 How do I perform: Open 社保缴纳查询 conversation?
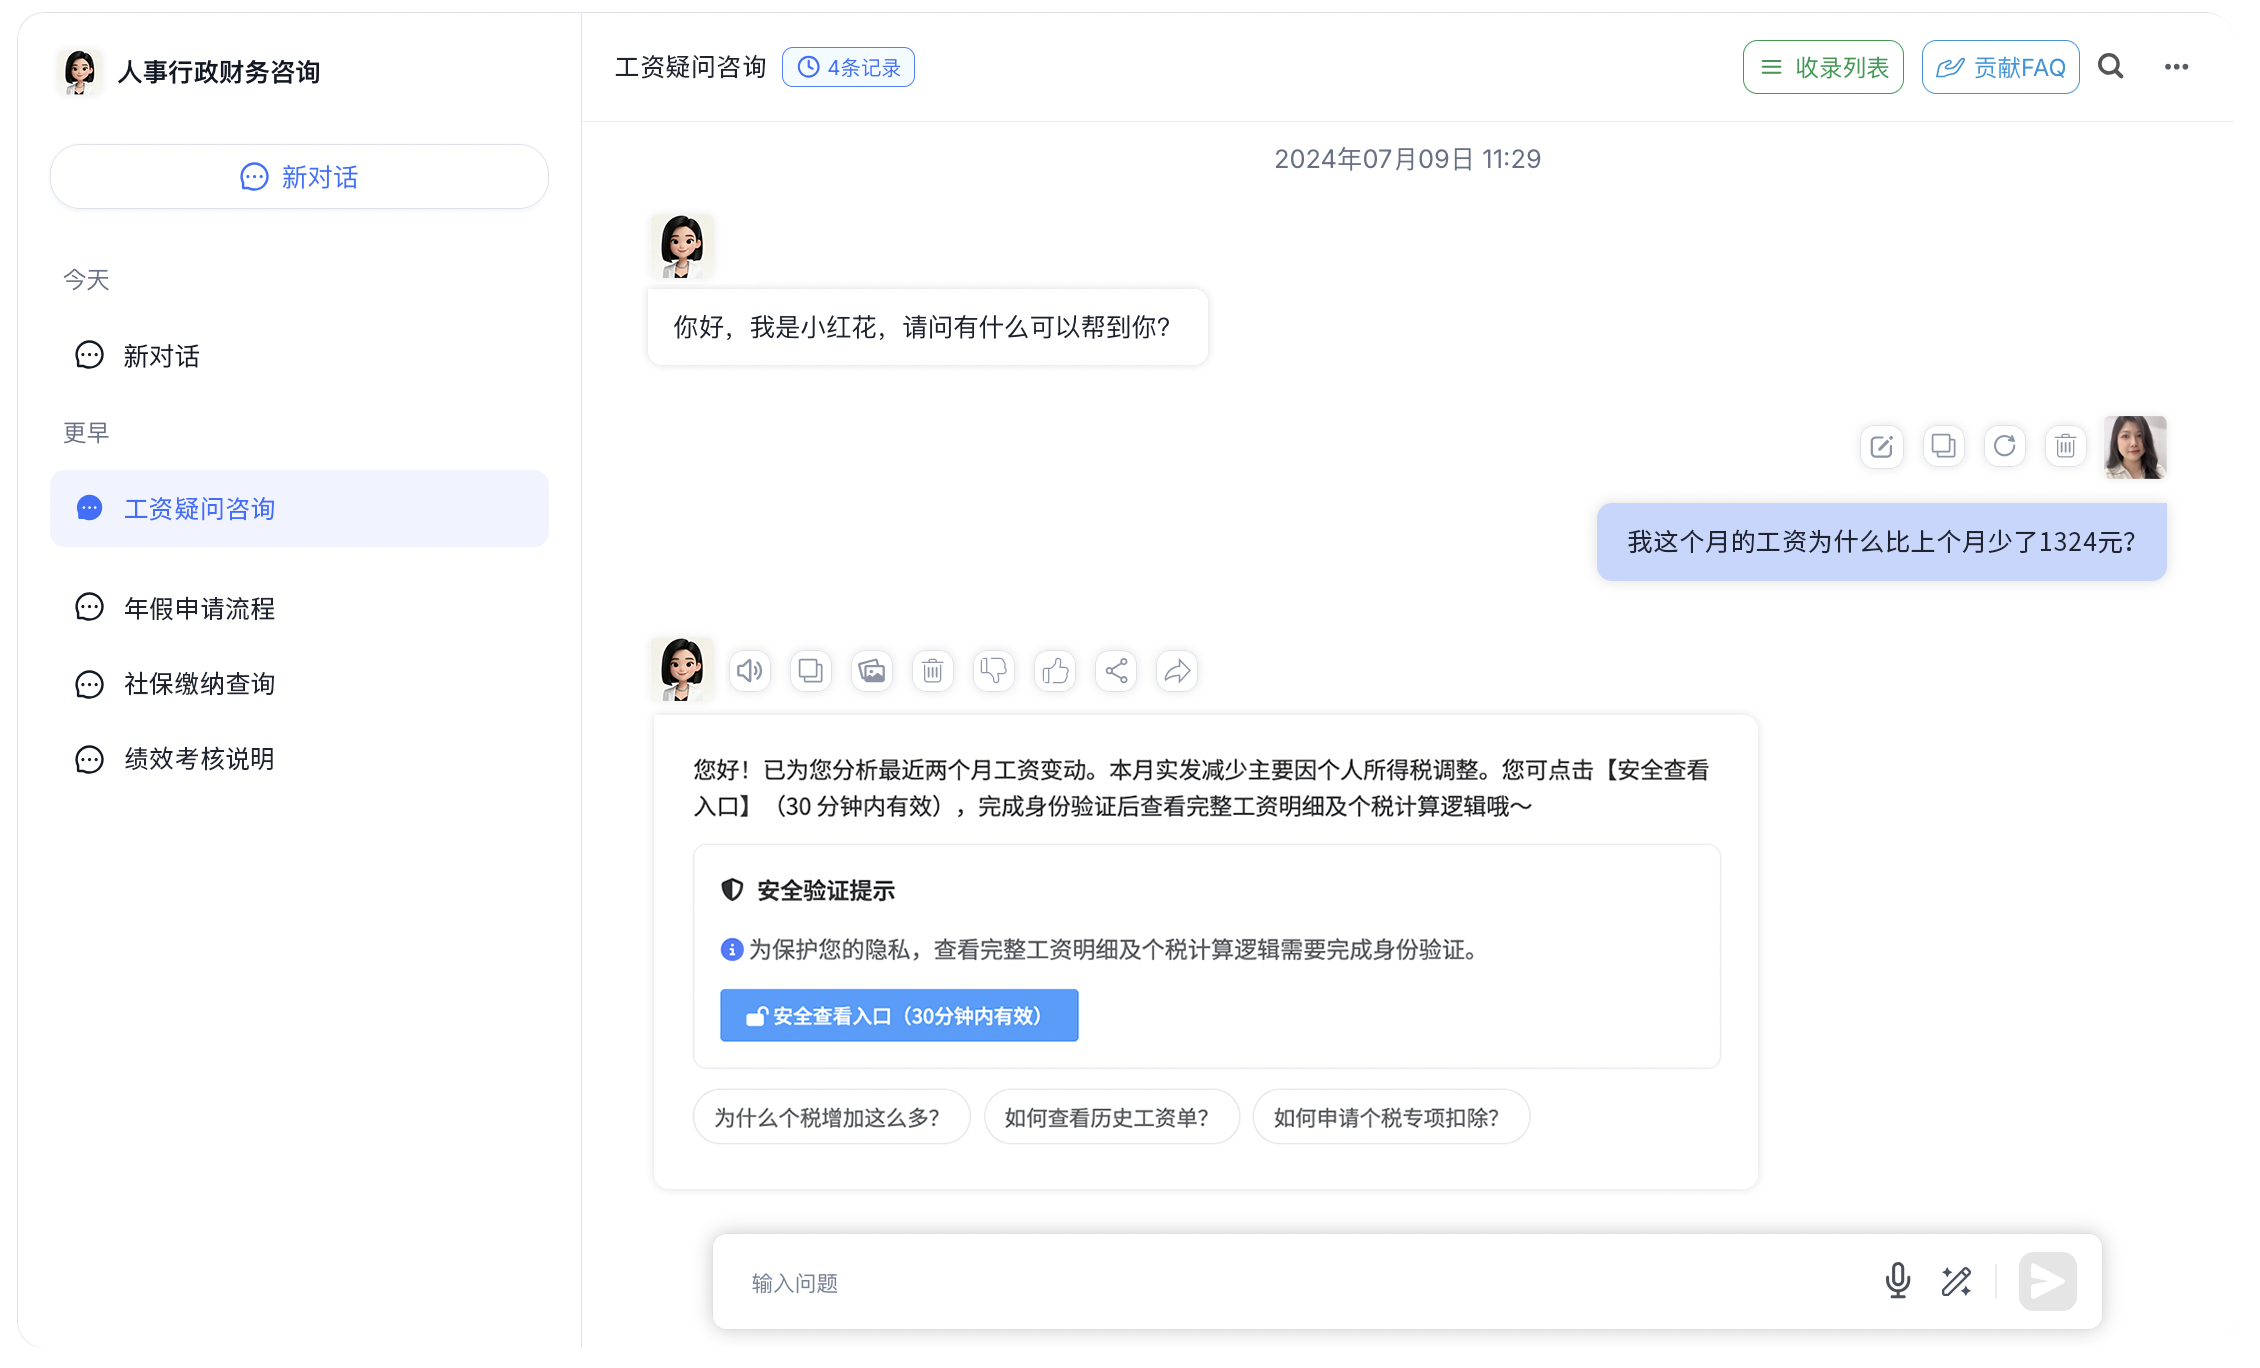pos(199,684)
